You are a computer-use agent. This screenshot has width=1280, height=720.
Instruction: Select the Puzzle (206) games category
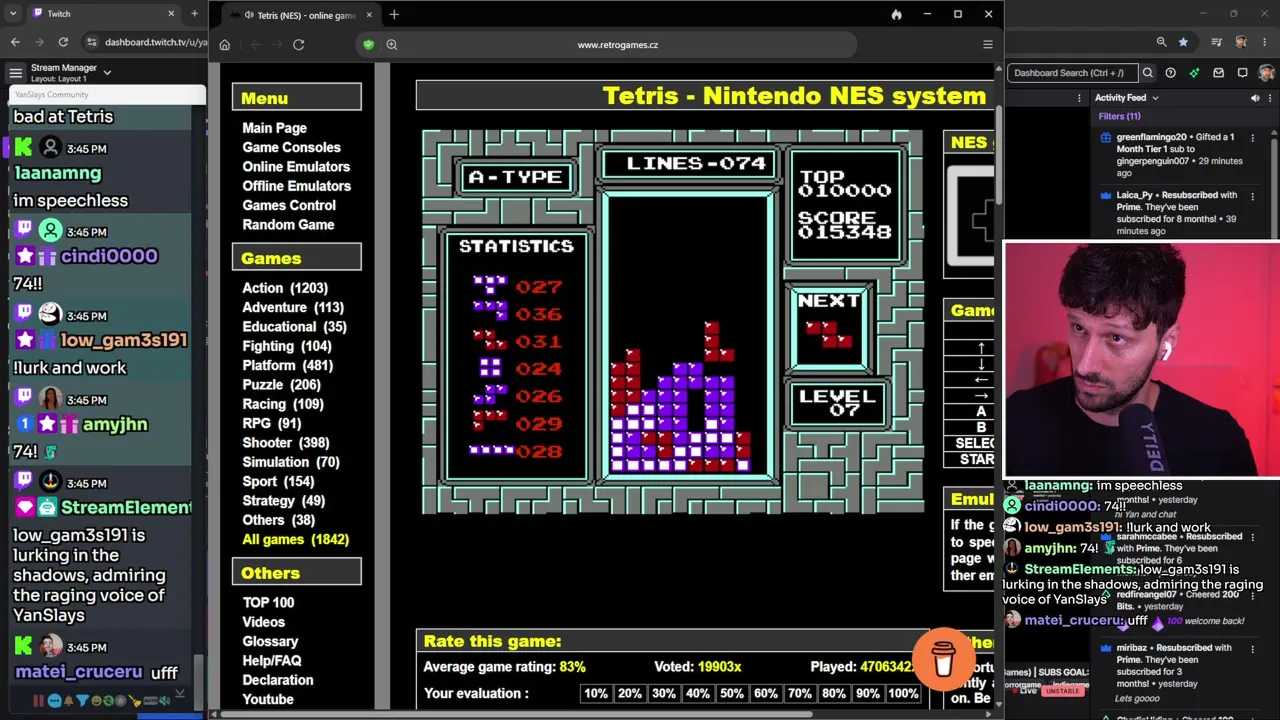[281, 385]
